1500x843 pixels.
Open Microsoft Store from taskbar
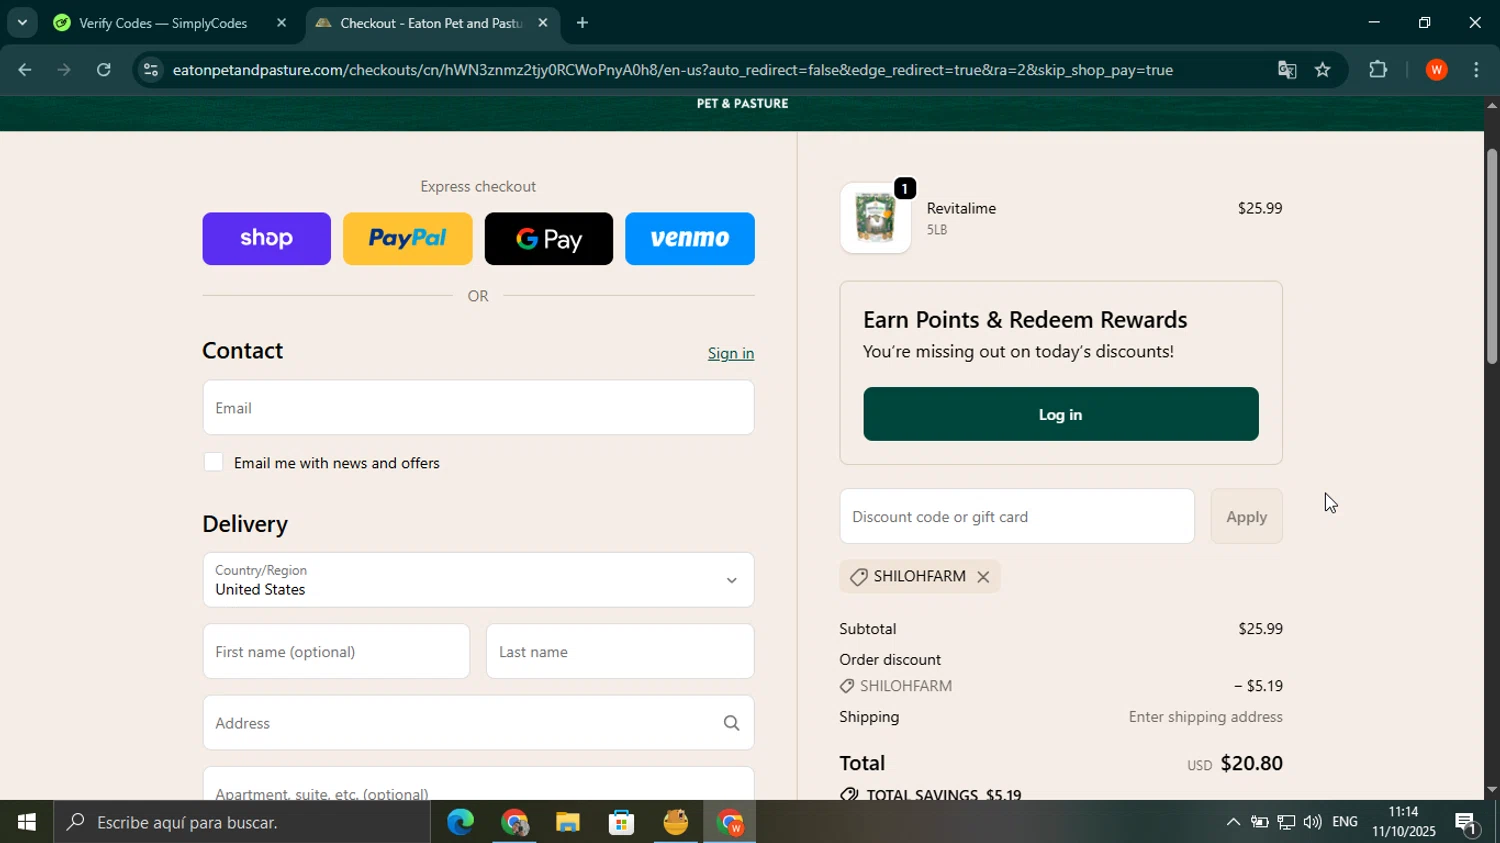[x=622, y=822]
